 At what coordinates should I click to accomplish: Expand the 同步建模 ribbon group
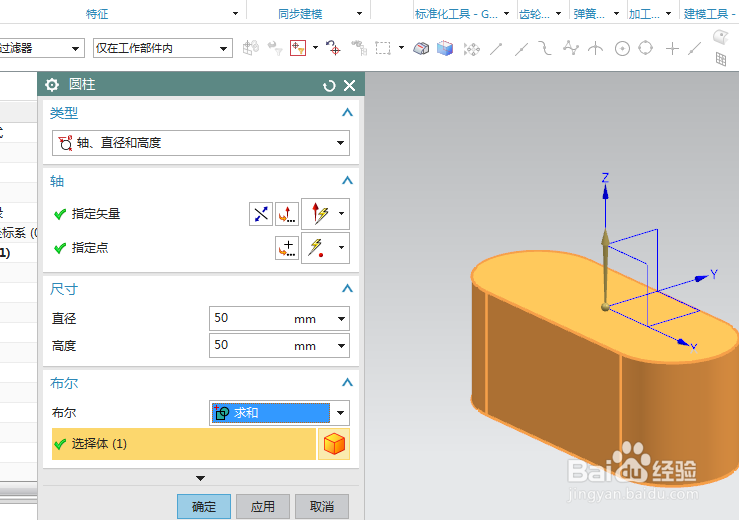[359, 13]
